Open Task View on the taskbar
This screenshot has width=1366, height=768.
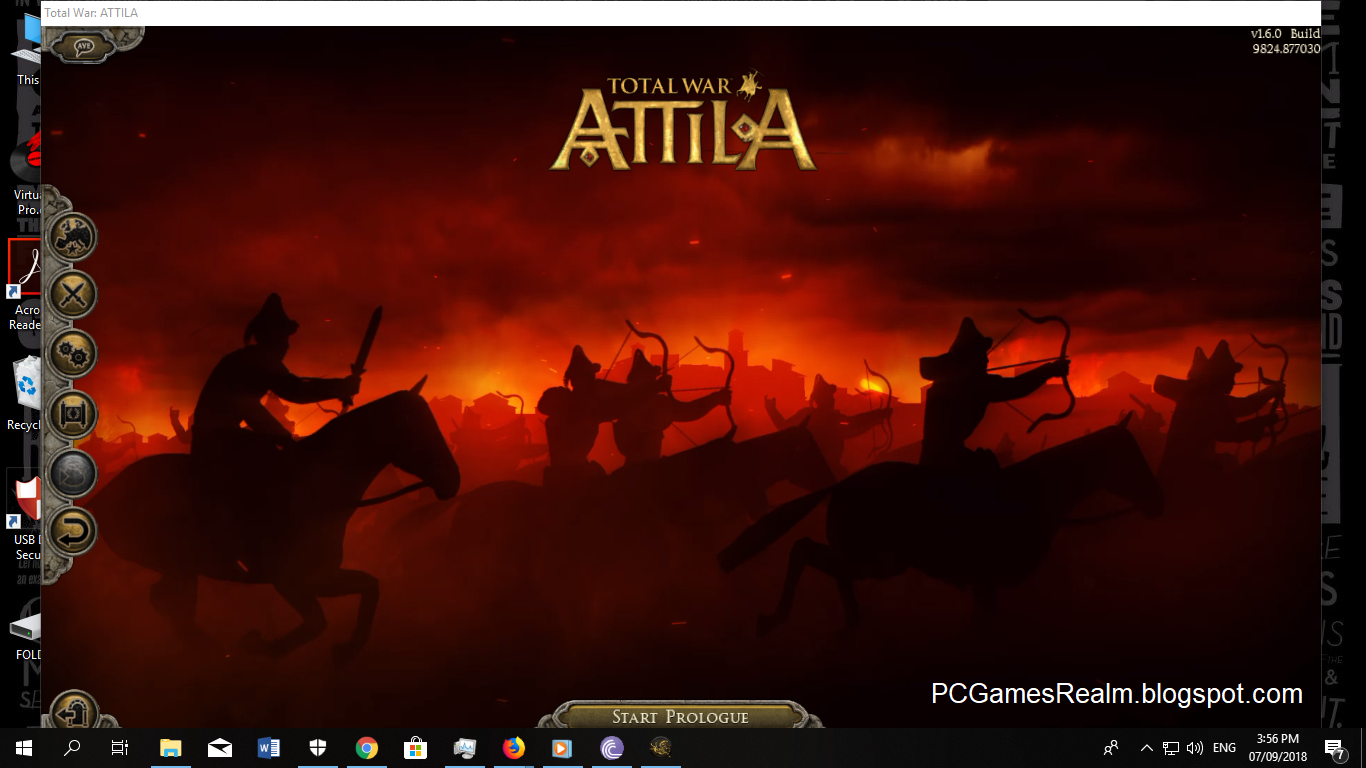pyautogui.click(x=120, y=748)
